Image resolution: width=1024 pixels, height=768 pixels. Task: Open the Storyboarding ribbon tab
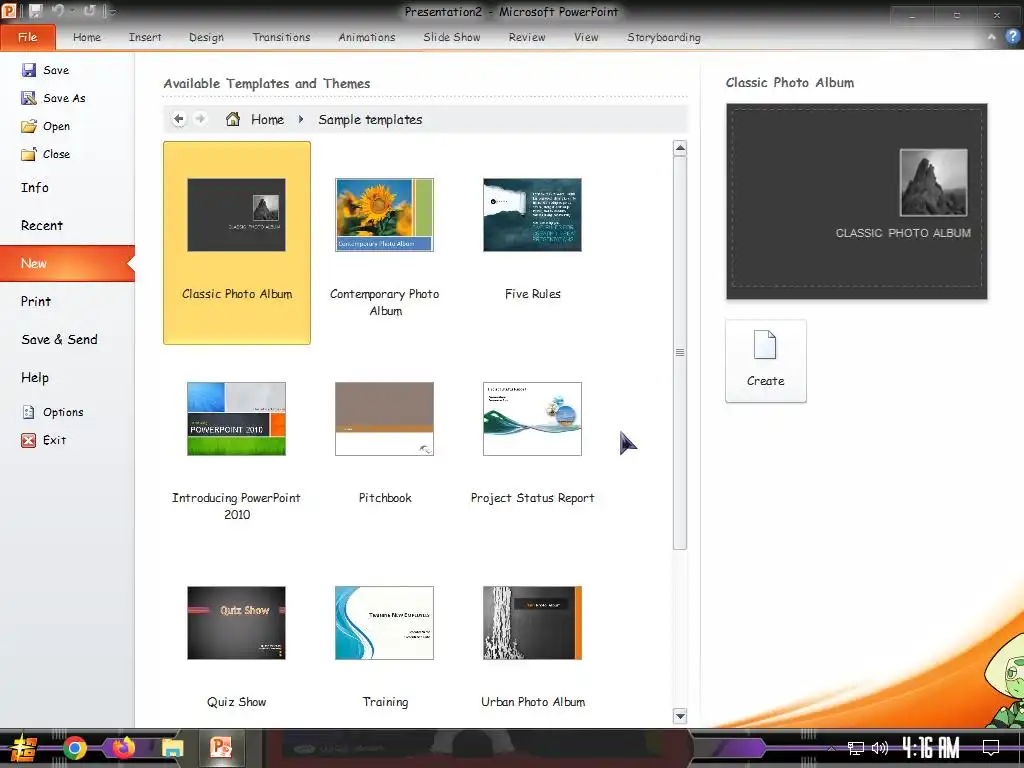click(664, 37)
